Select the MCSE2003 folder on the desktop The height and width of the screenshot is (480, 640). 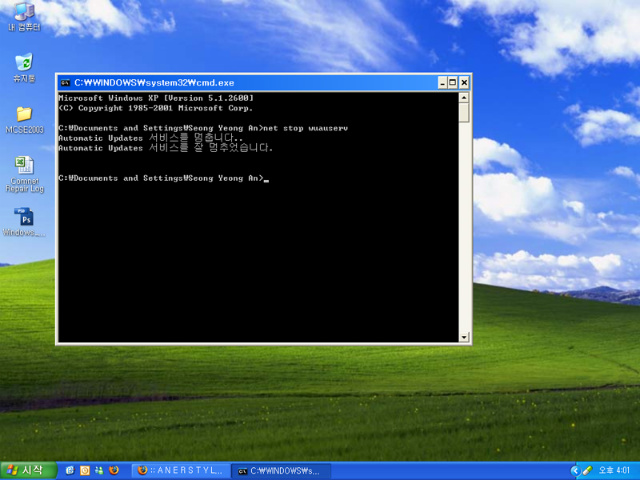(24, 120)
